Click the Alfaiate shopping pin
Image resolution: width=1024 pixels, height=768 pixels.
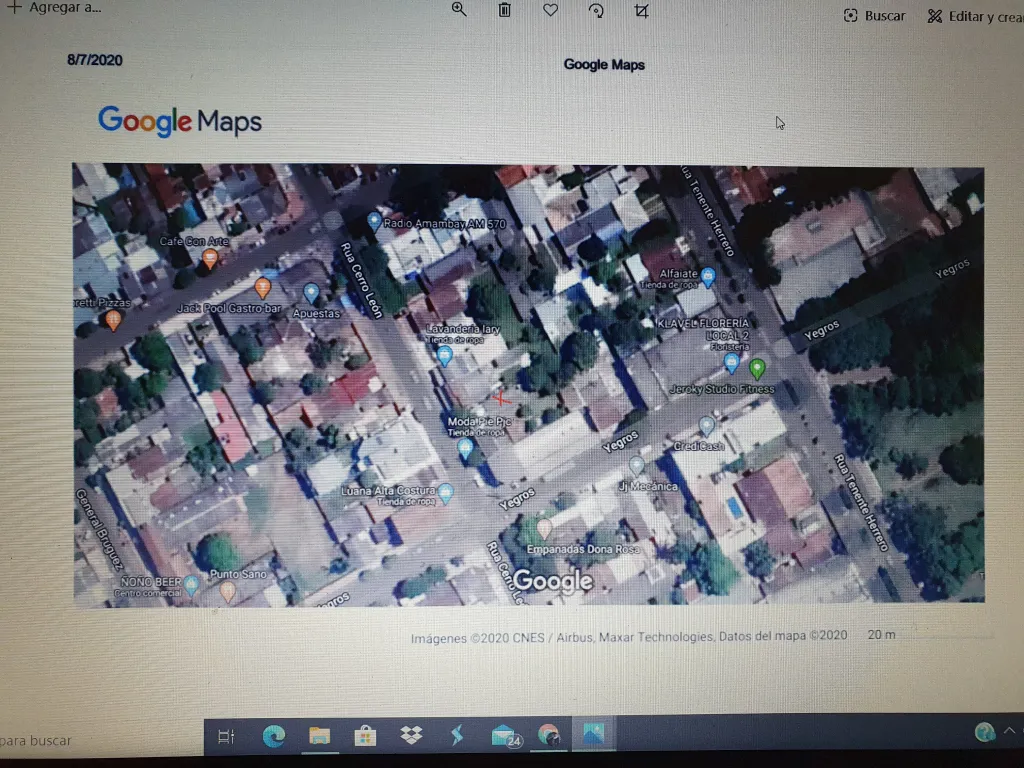pos(708,277)
